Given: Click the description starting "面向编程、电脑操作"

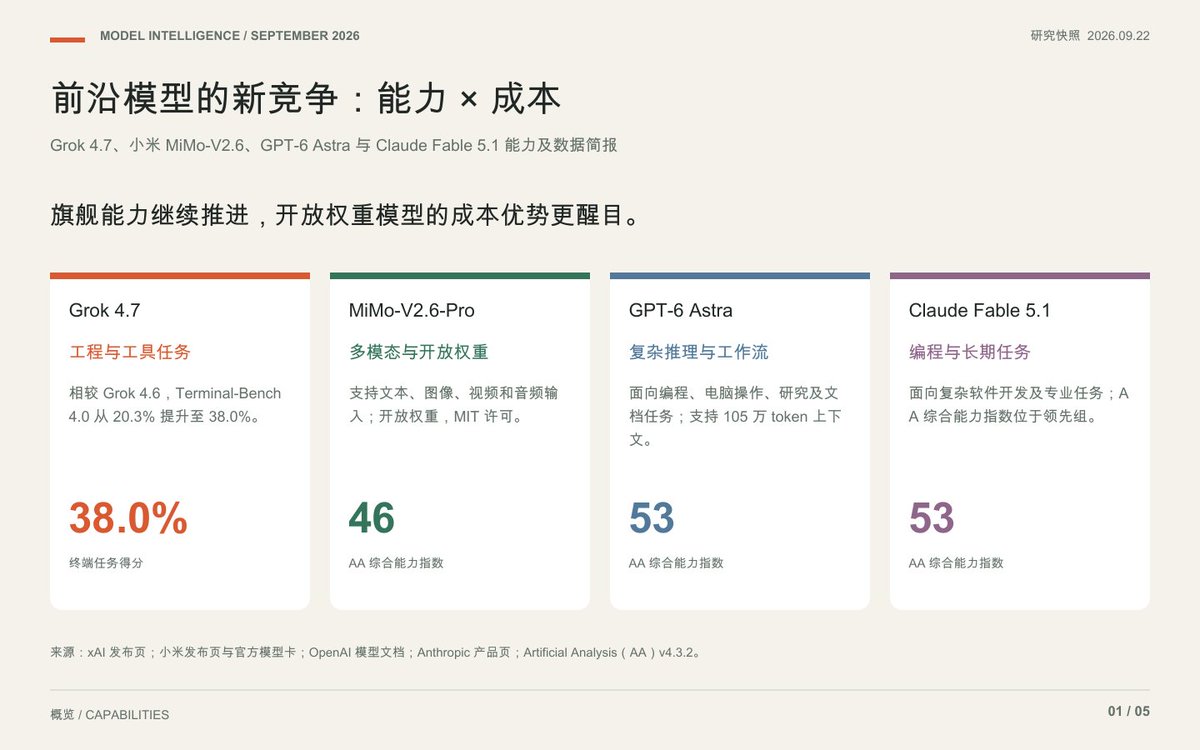Looking at the screenshot, I should pyautogui.click(x=735, y=417).
